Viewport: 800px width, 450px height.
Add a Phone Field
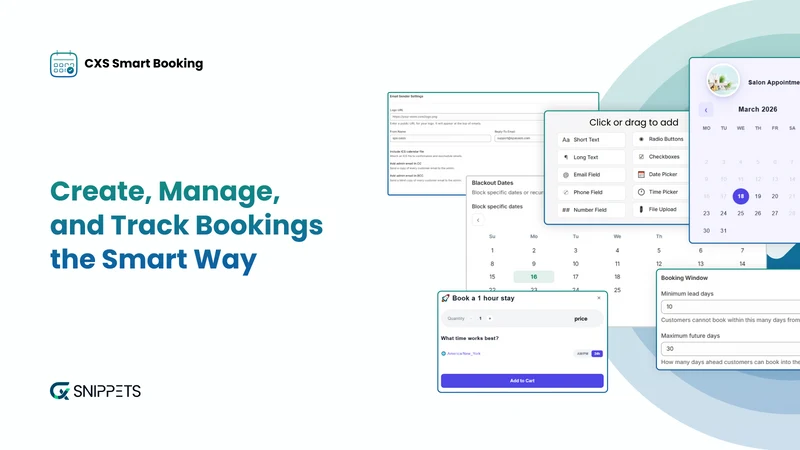(591, 192)
